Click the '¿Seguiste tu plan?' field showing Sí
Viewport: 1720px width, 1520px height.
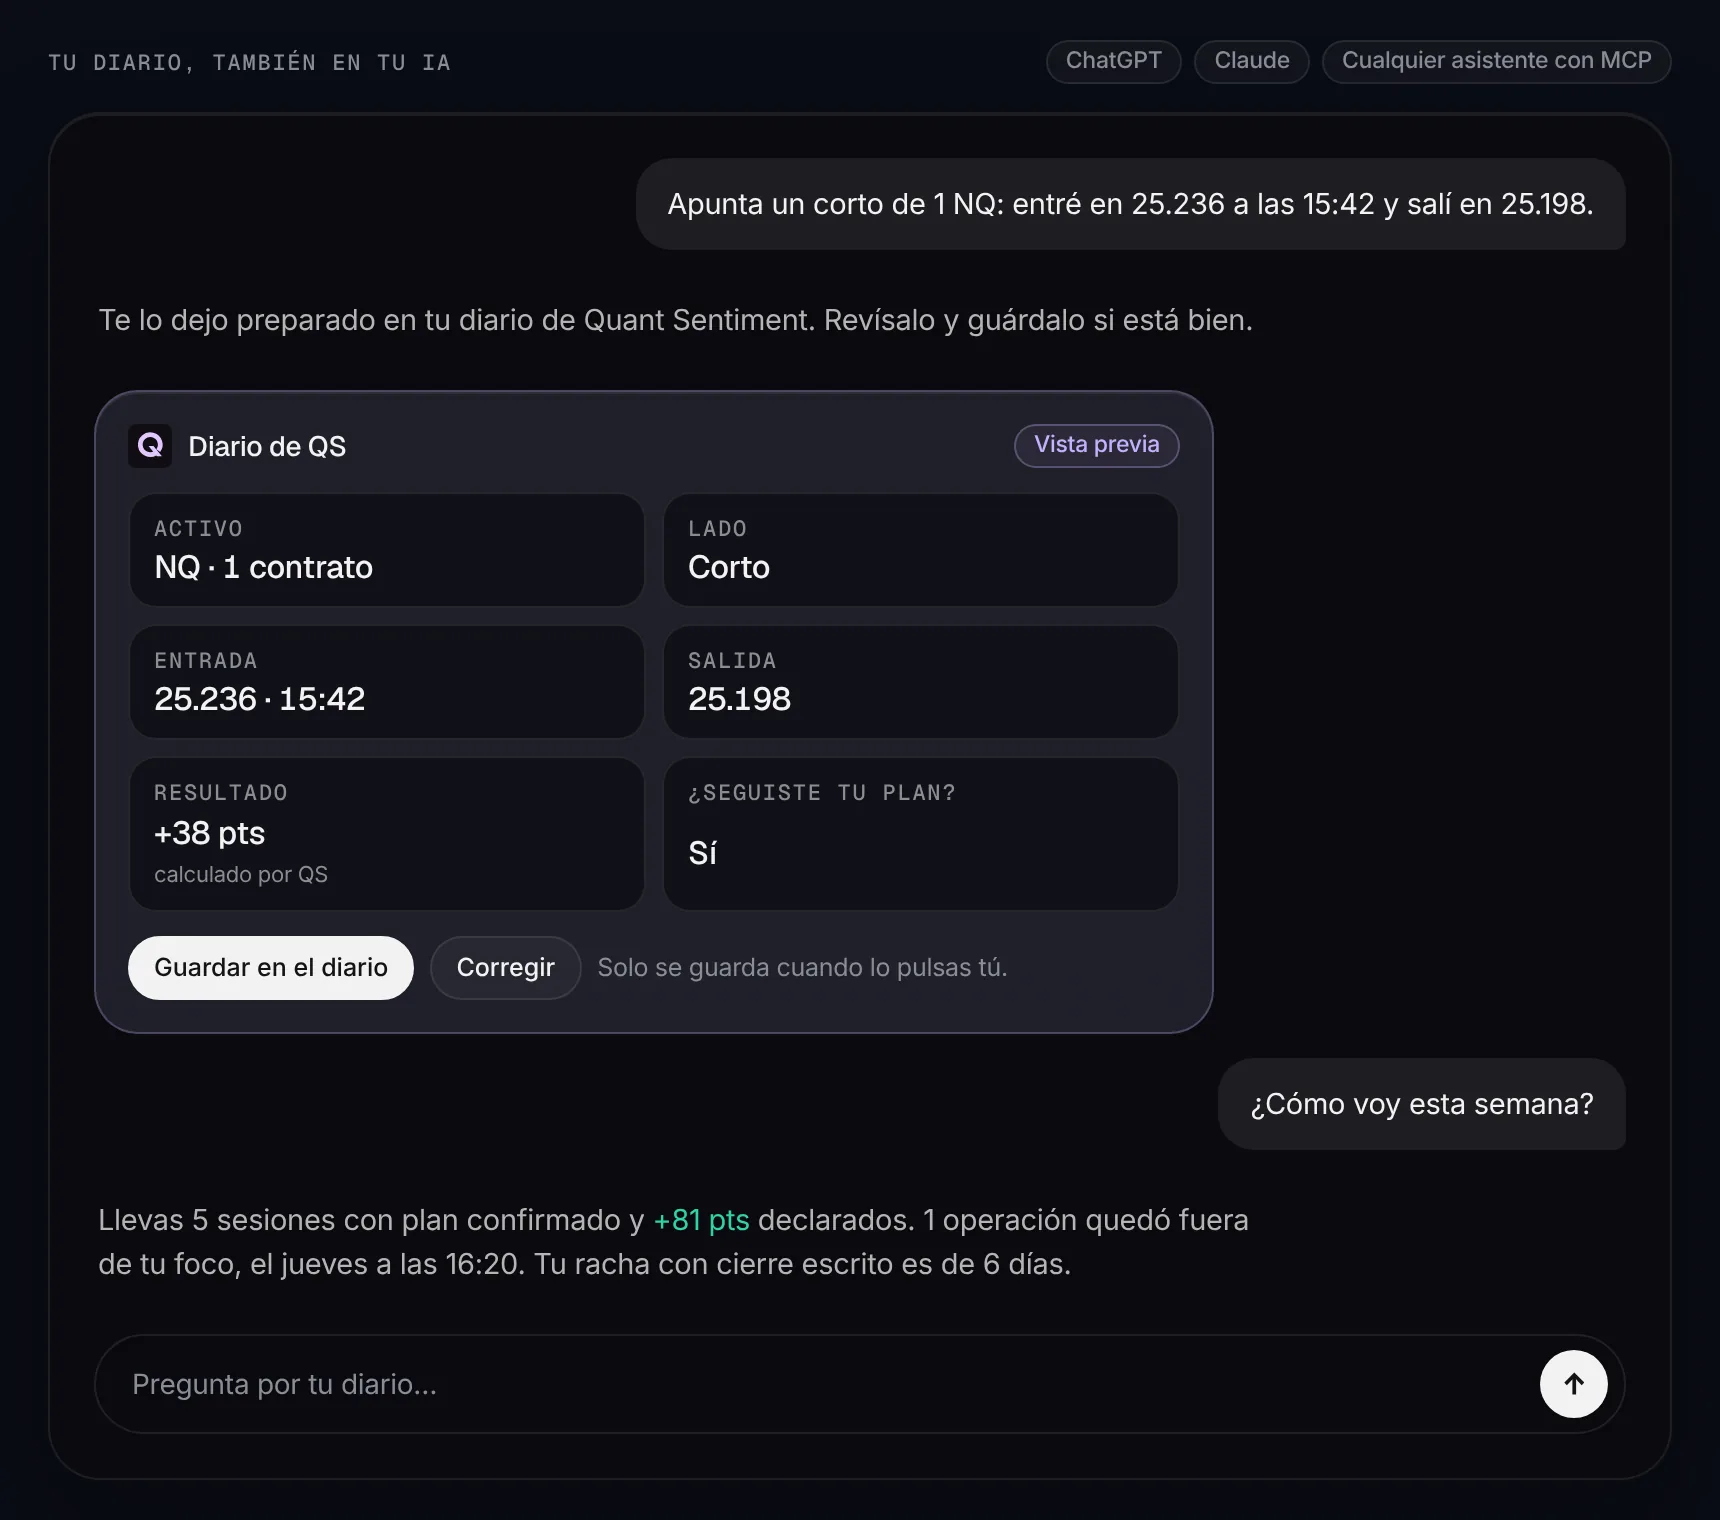(921, 834)
